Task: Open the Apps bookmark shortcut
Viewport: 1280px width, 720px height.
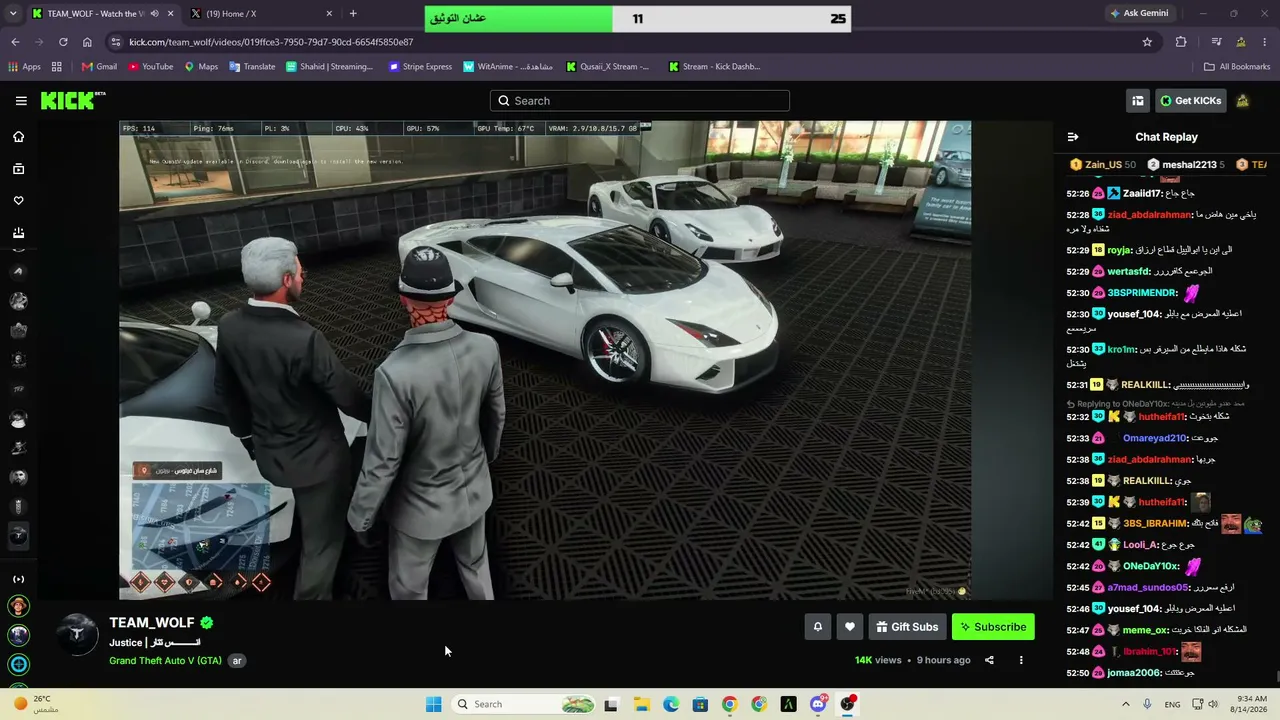Action: 25,67
